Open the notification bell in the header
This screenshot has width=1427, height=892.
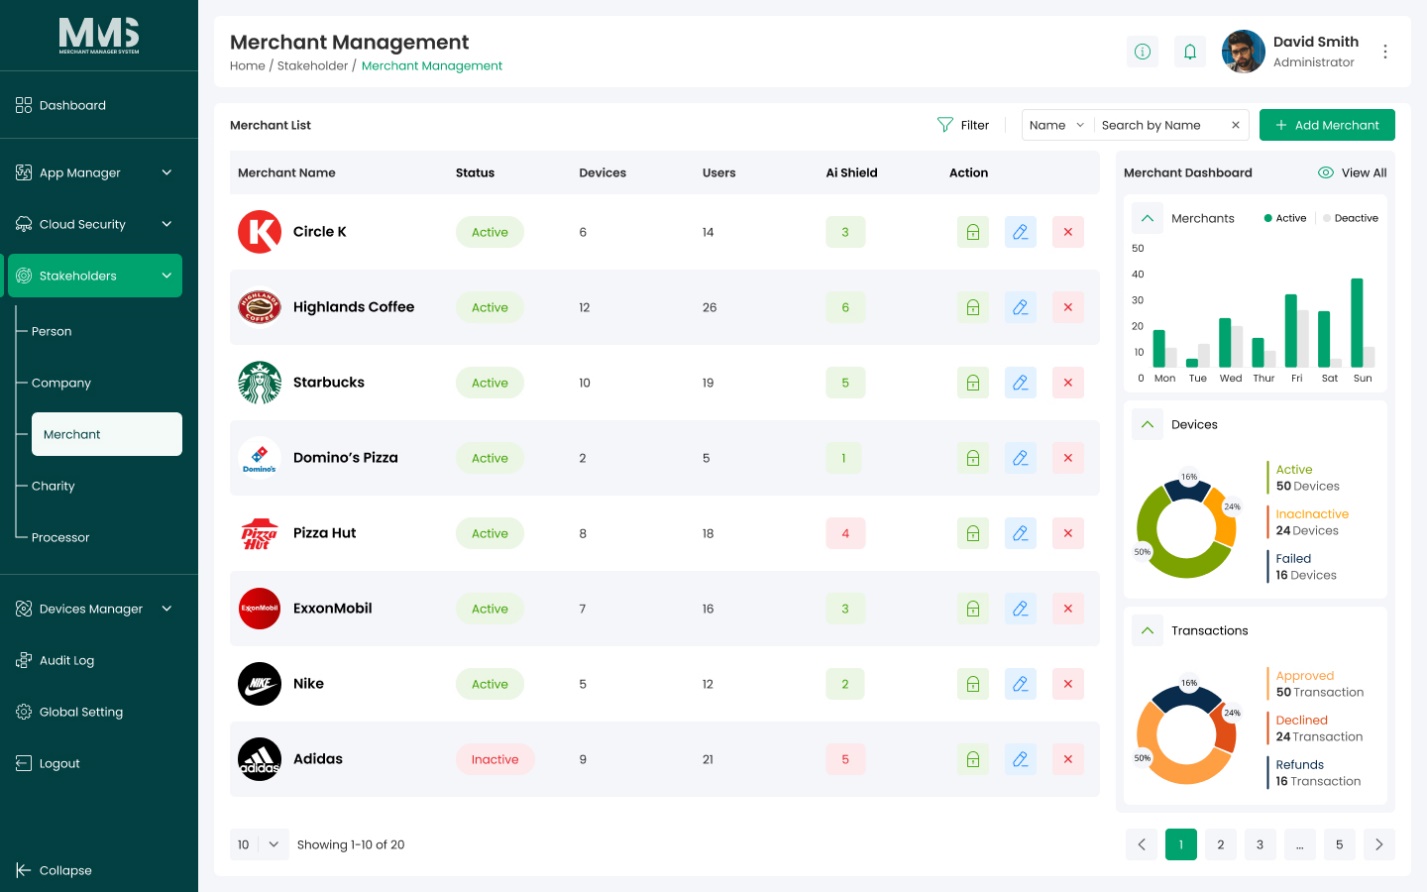(x=1190, y=51)
